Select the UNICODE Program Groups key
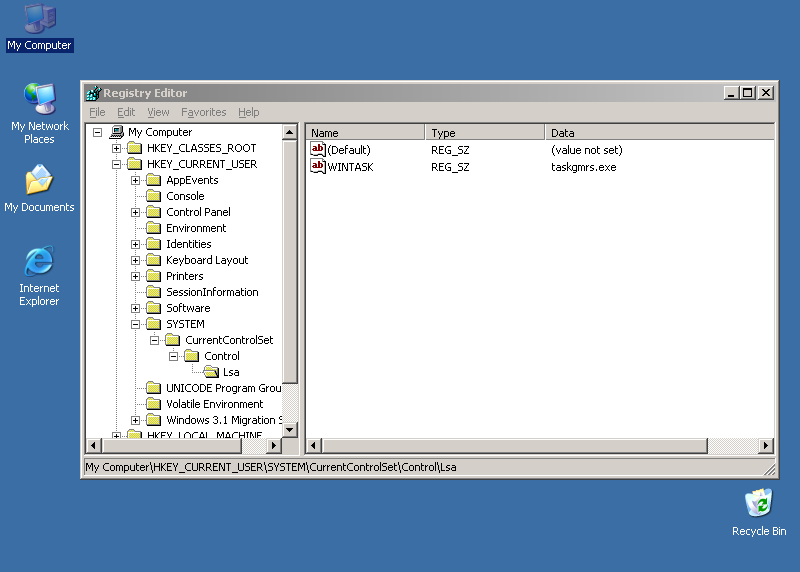Image resolution: width=800 pixels, height=572 pixels. [x=223, y=388]
